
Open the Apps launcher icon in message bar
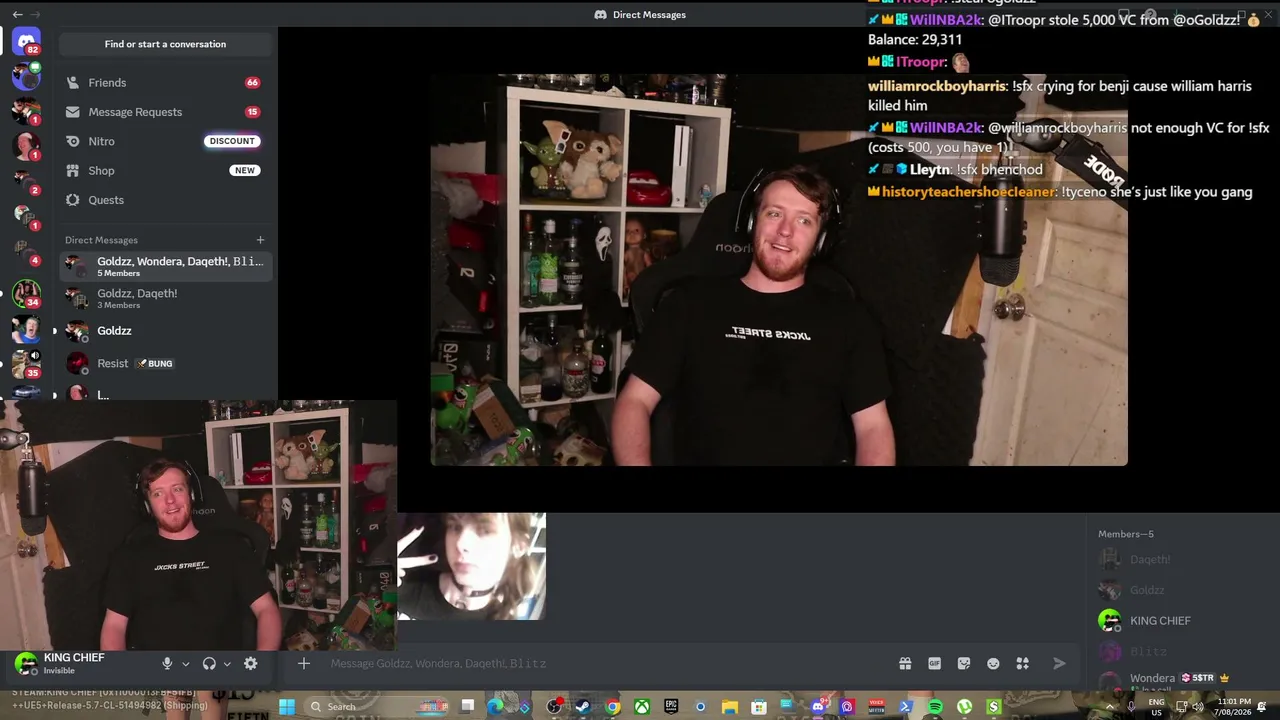[1022, 663]
